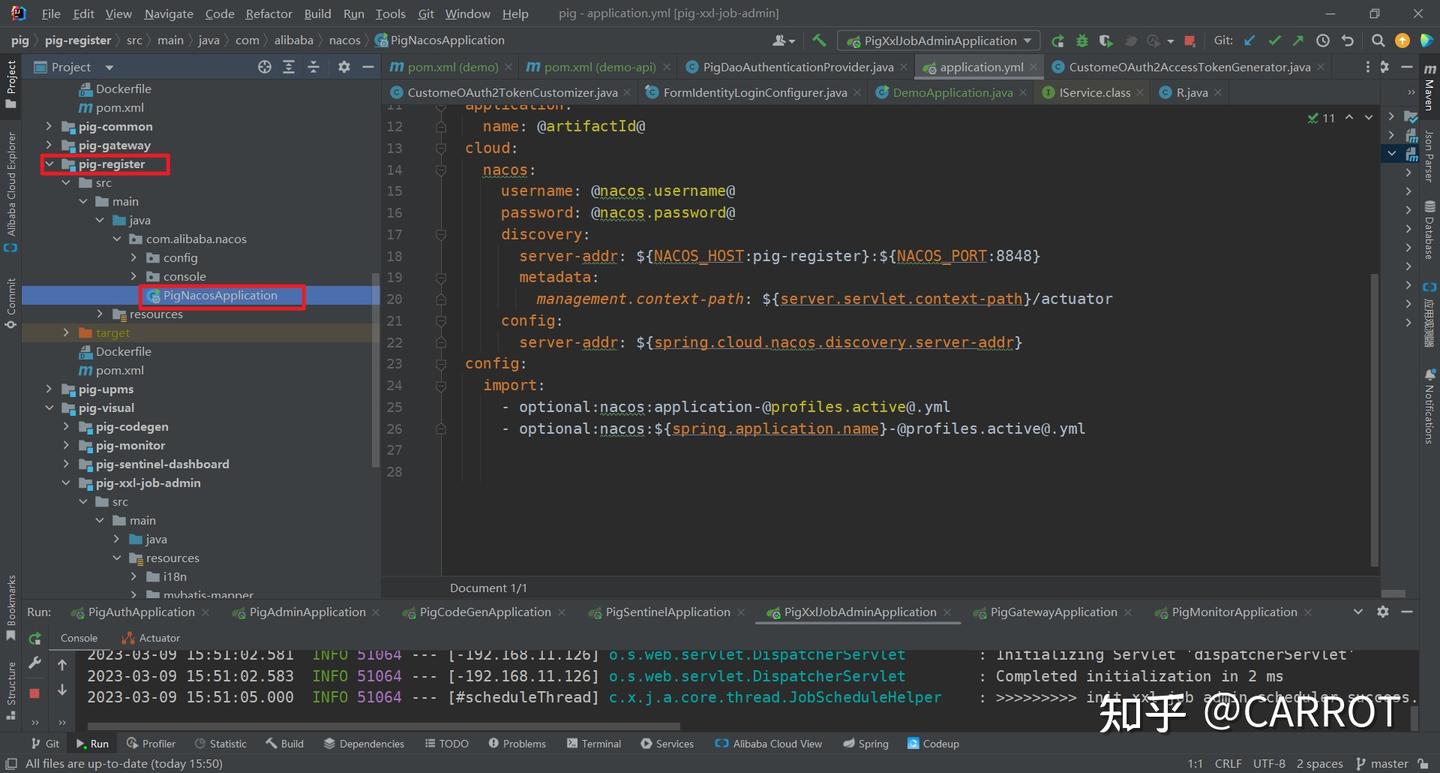Toggle the Notifications sidebar panel

tap(1429, 406)
